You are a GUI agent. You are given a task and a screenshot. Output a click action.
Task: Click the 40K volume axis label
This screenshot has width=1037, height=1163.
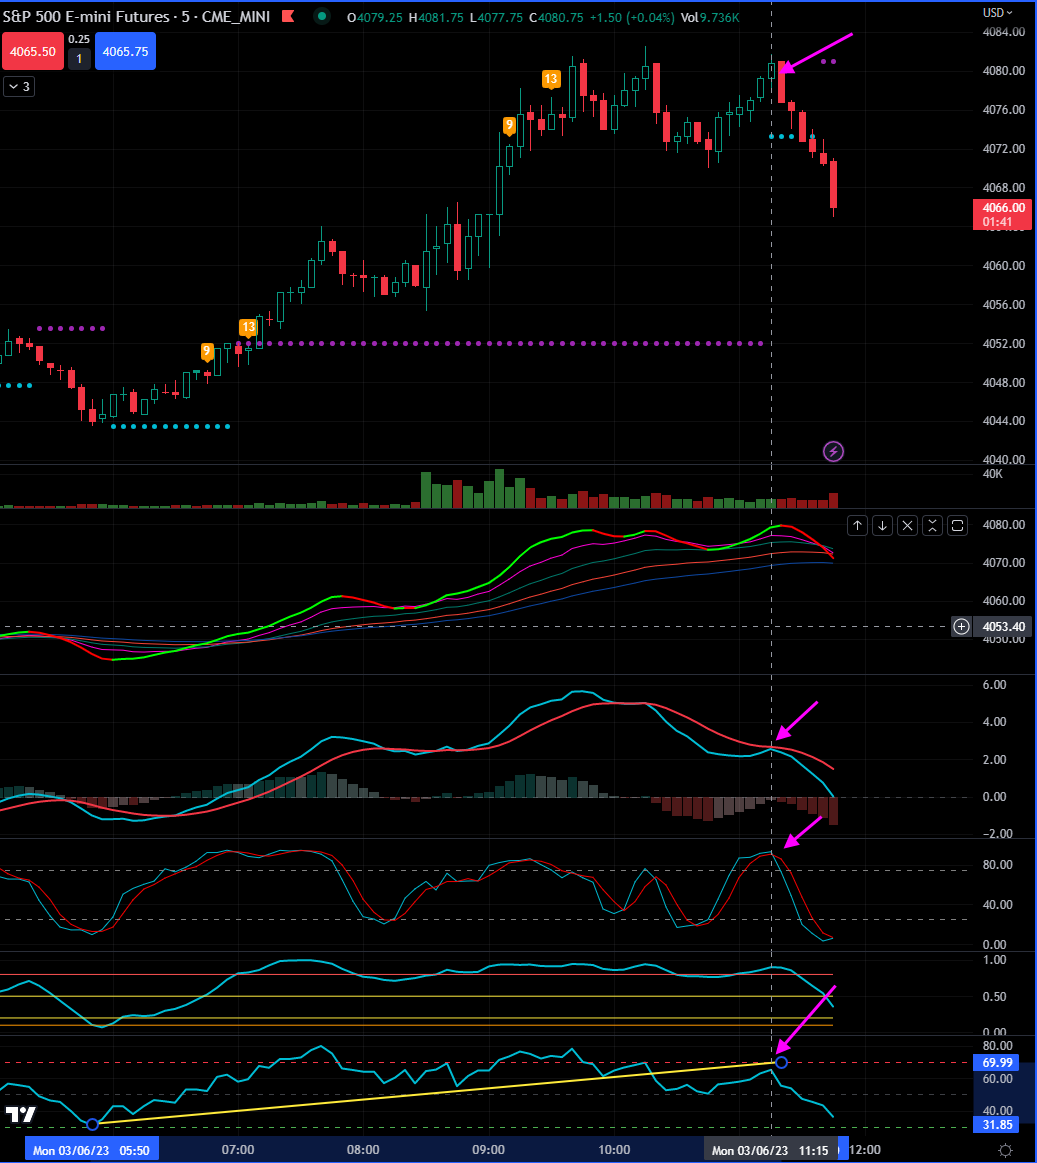(x=992, y=474)
